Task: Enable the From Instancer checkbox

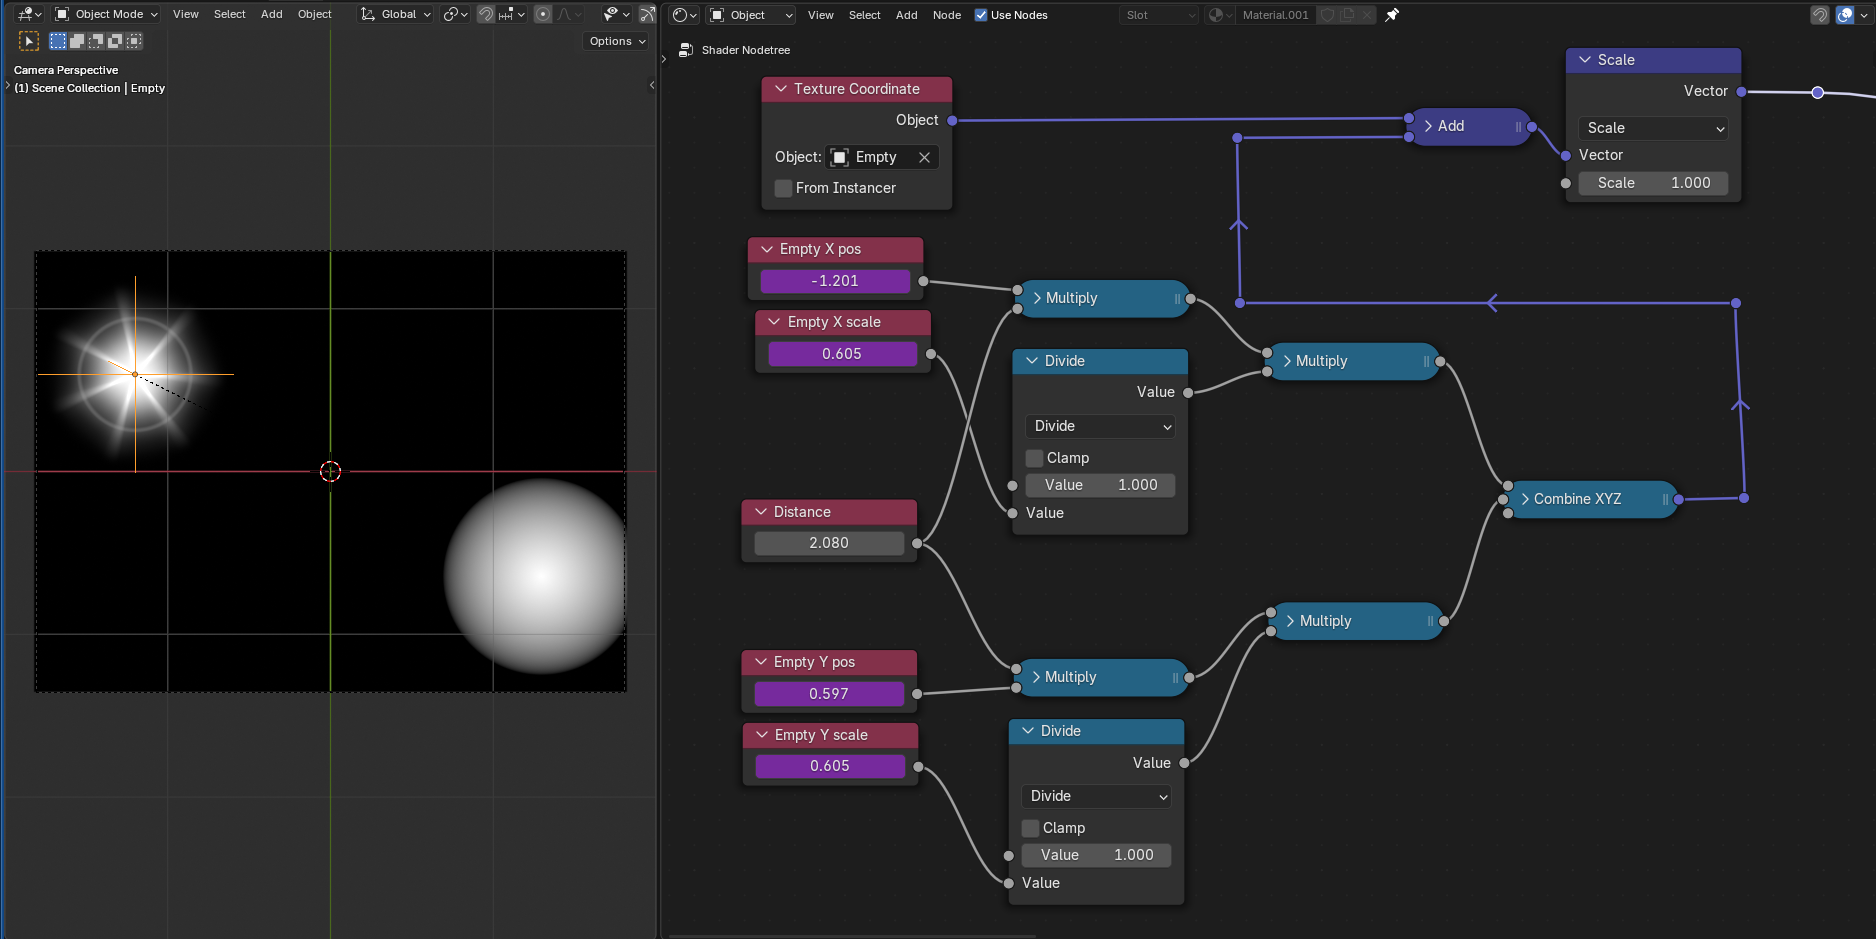Action: [x=784, y=188]
